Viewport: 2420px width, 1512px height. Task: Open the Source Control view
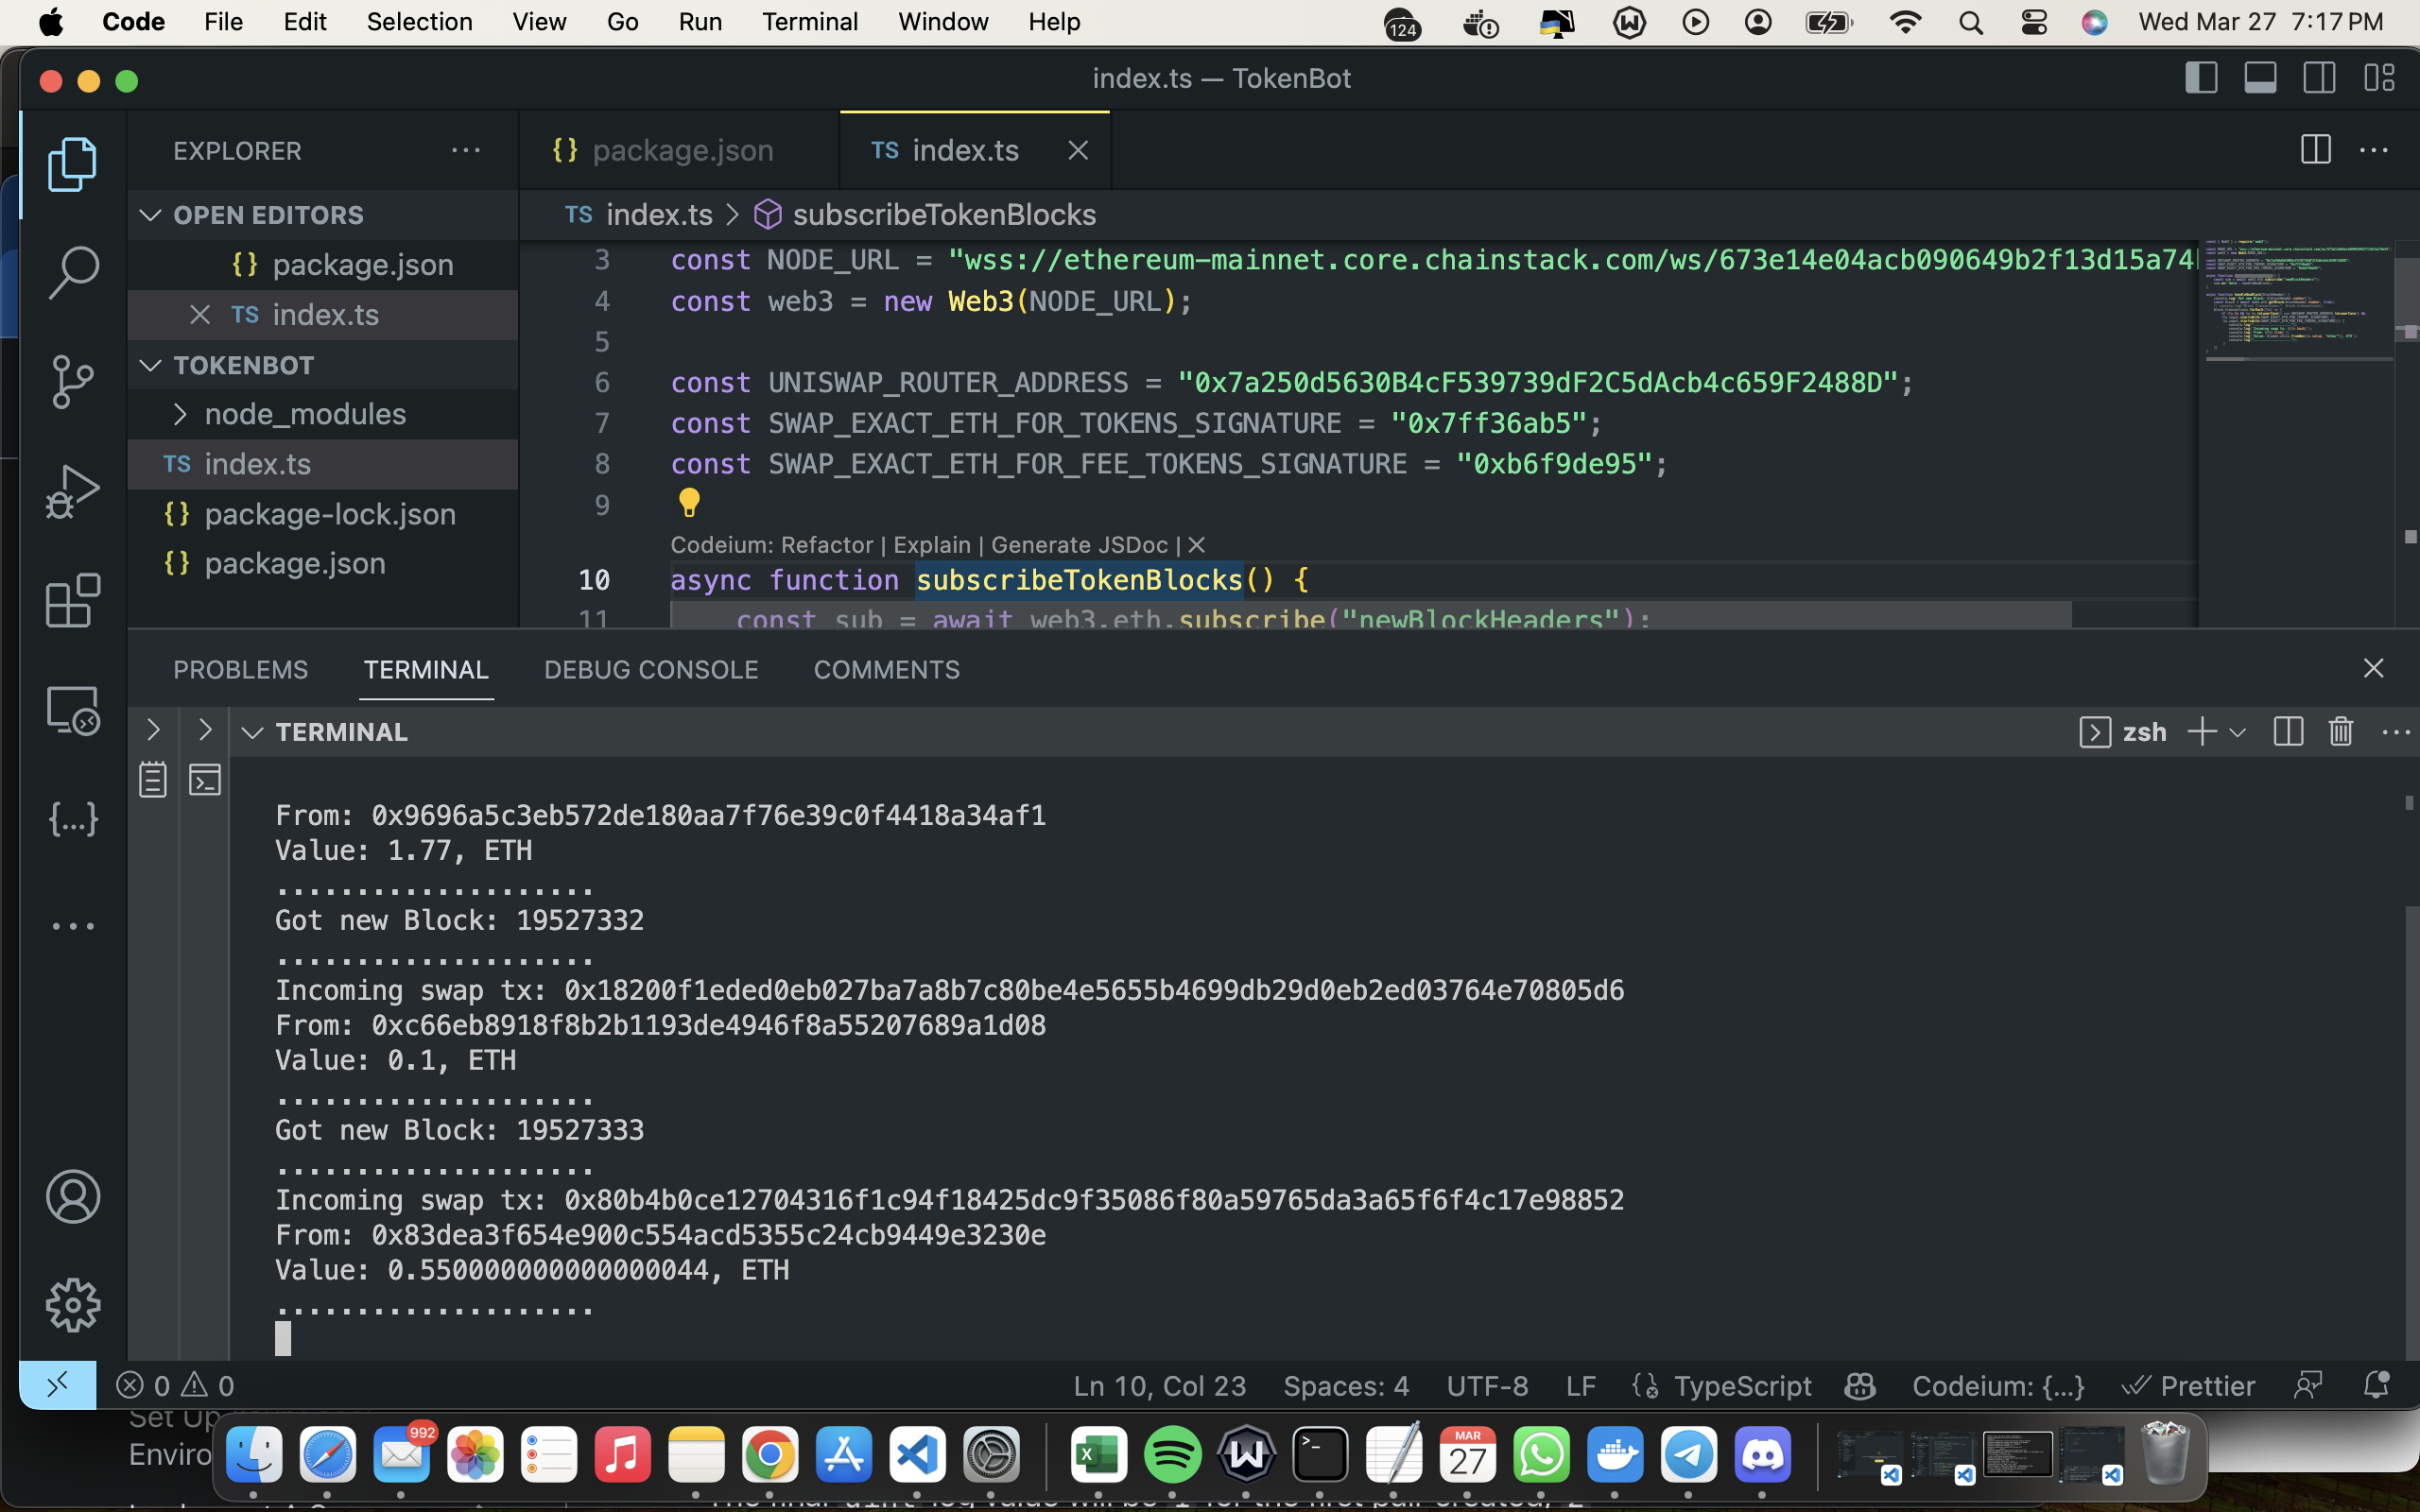pyautogui.click(x=73, y=382)
